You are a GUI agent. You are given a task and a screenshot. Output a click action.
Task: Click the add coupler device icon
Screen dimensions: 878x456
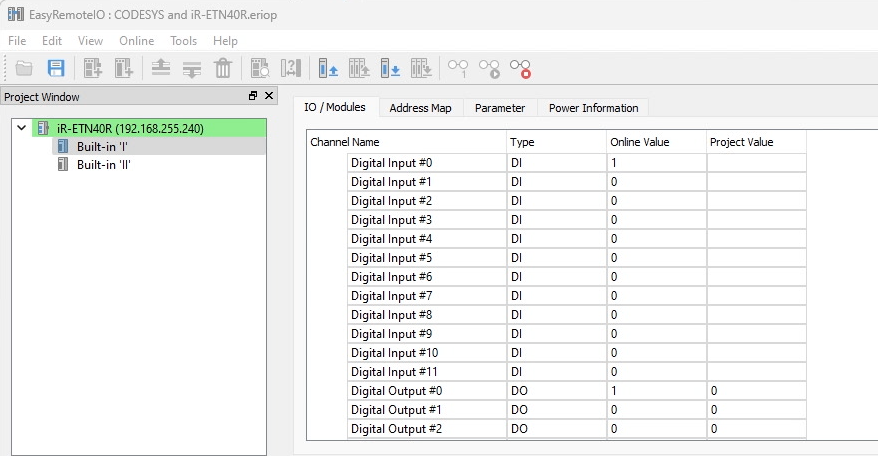click(93, 68)
